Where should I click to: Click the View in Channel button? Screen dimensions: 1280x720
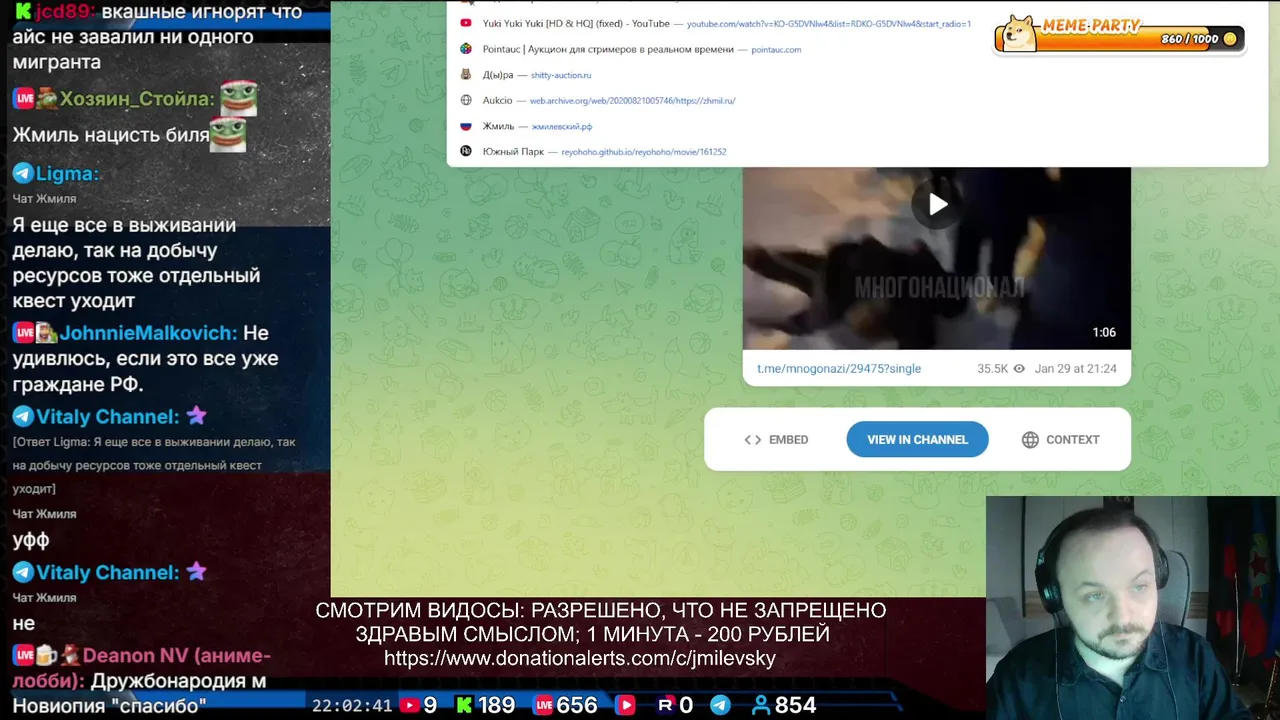pos(917,440)
